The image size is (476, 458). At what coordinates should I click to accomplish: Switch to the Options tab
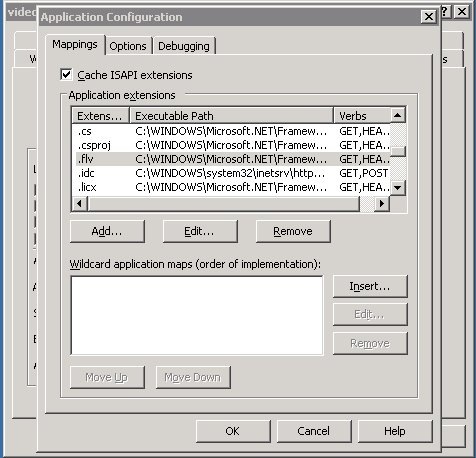click(128, 46)
